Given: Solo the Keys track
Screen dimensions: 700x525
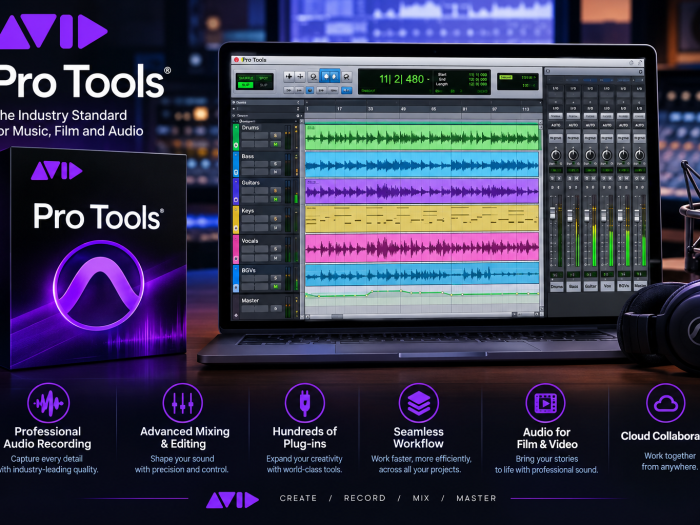Looking at the screenshot, I should tap(275, 219).
